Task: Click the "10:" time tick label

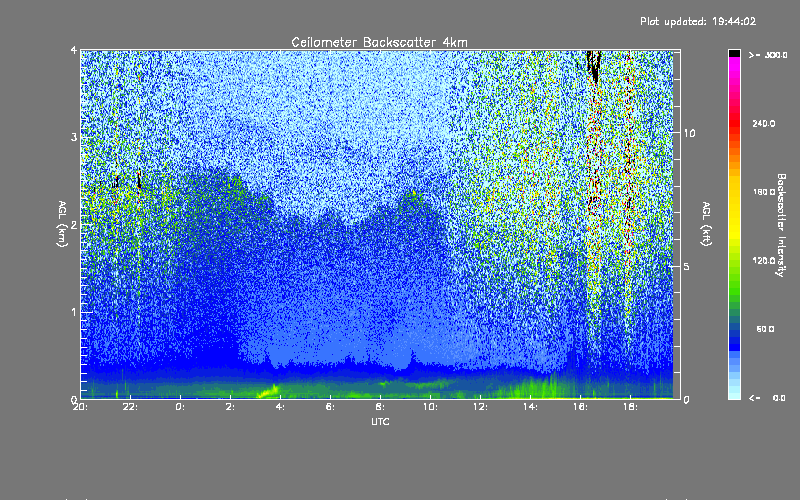Action: point(430,407)
